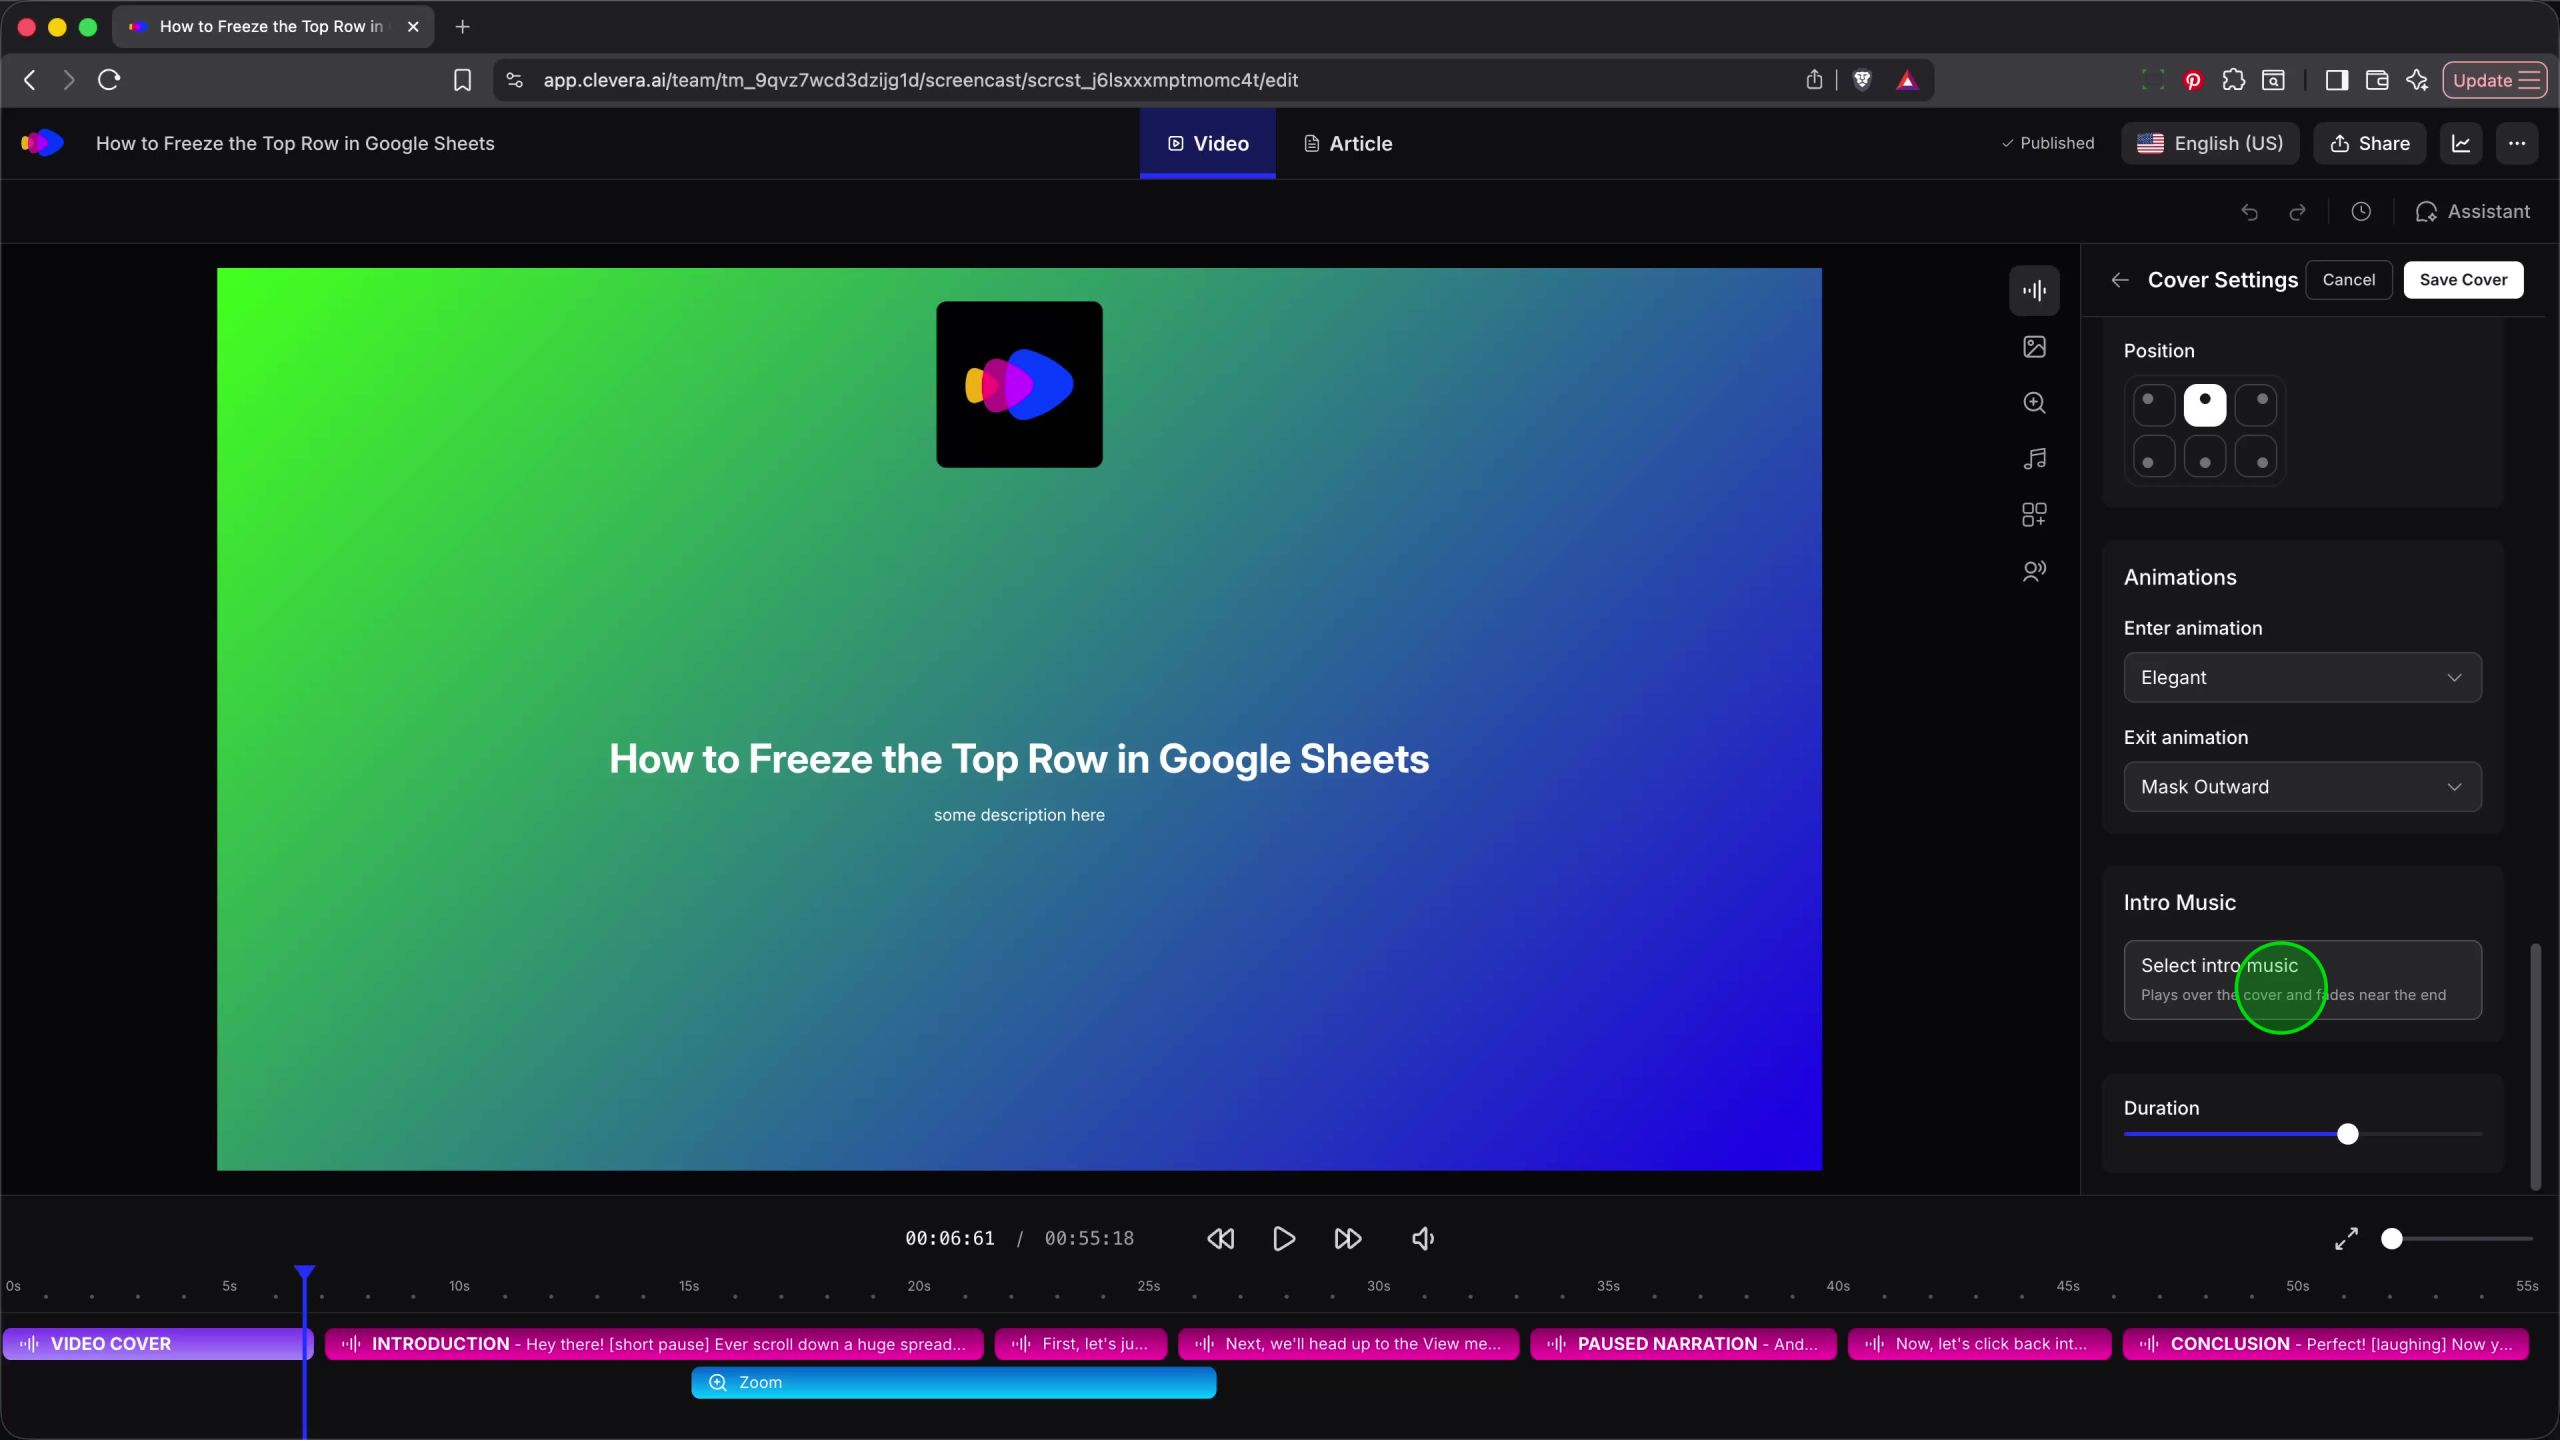Set logo position to top left
This screenshot has width=2560, height=1440.
click(2153, 405)
